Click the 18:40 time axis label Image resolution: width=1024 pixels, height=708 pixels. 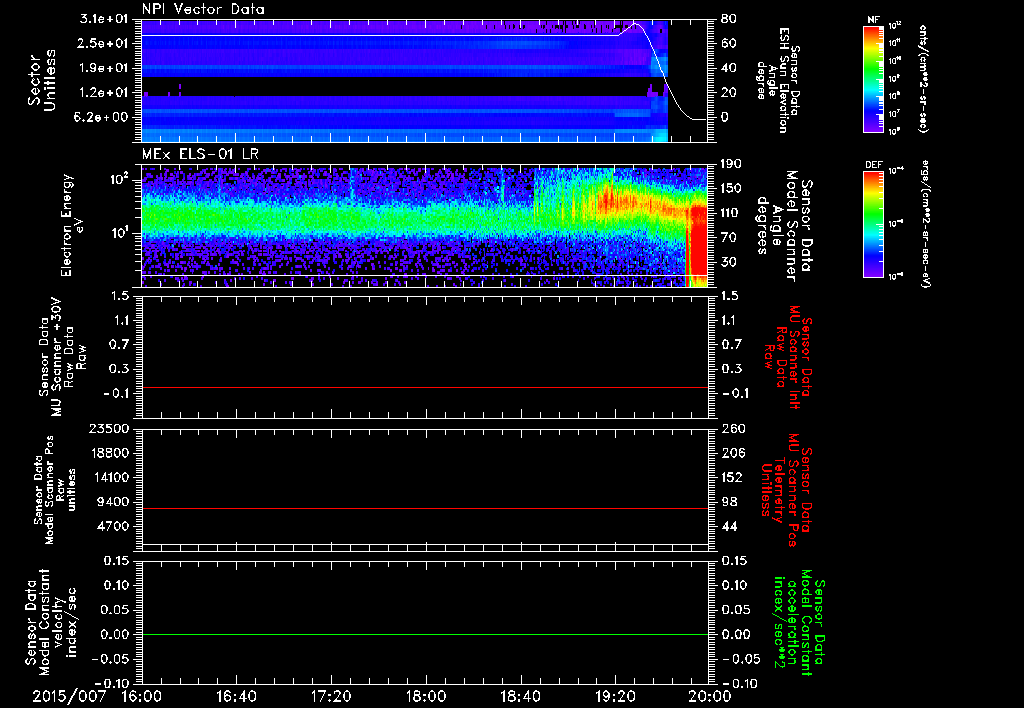pyautogui.click(x=520, y=696)
